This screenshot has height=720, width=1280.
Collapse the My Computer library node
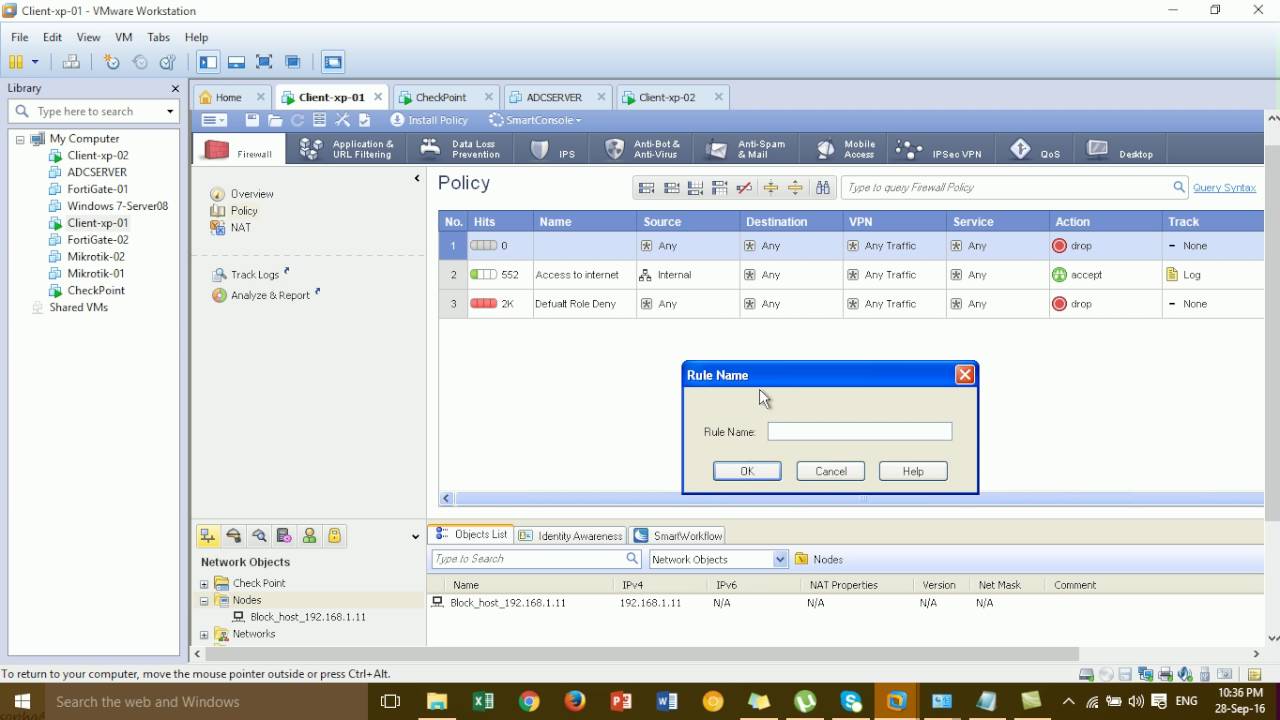tap(20, 139)
